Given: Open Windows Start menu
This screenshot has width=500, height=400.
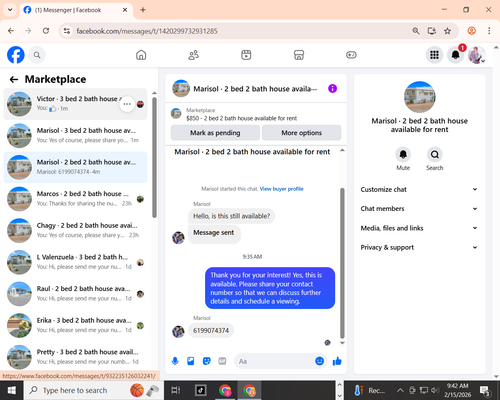Looking at the screenshot, I should 12,390.
